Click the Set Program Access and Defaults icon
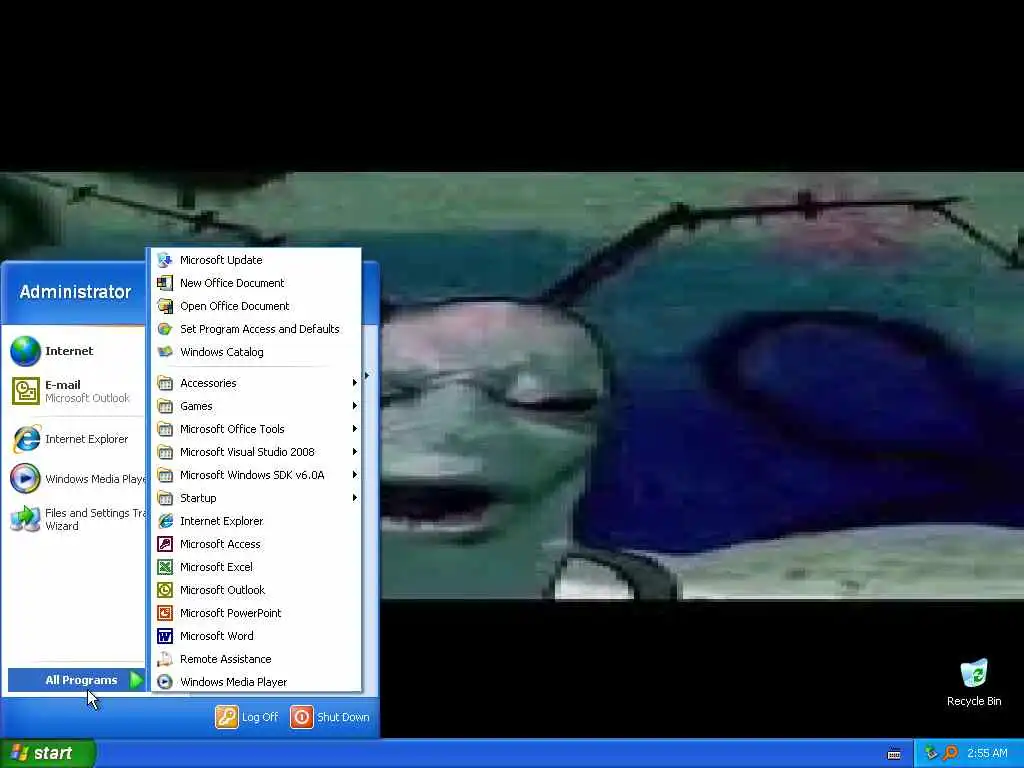Image resolution: width=1024 pixels, height=768 pixels. click(165, 329)
